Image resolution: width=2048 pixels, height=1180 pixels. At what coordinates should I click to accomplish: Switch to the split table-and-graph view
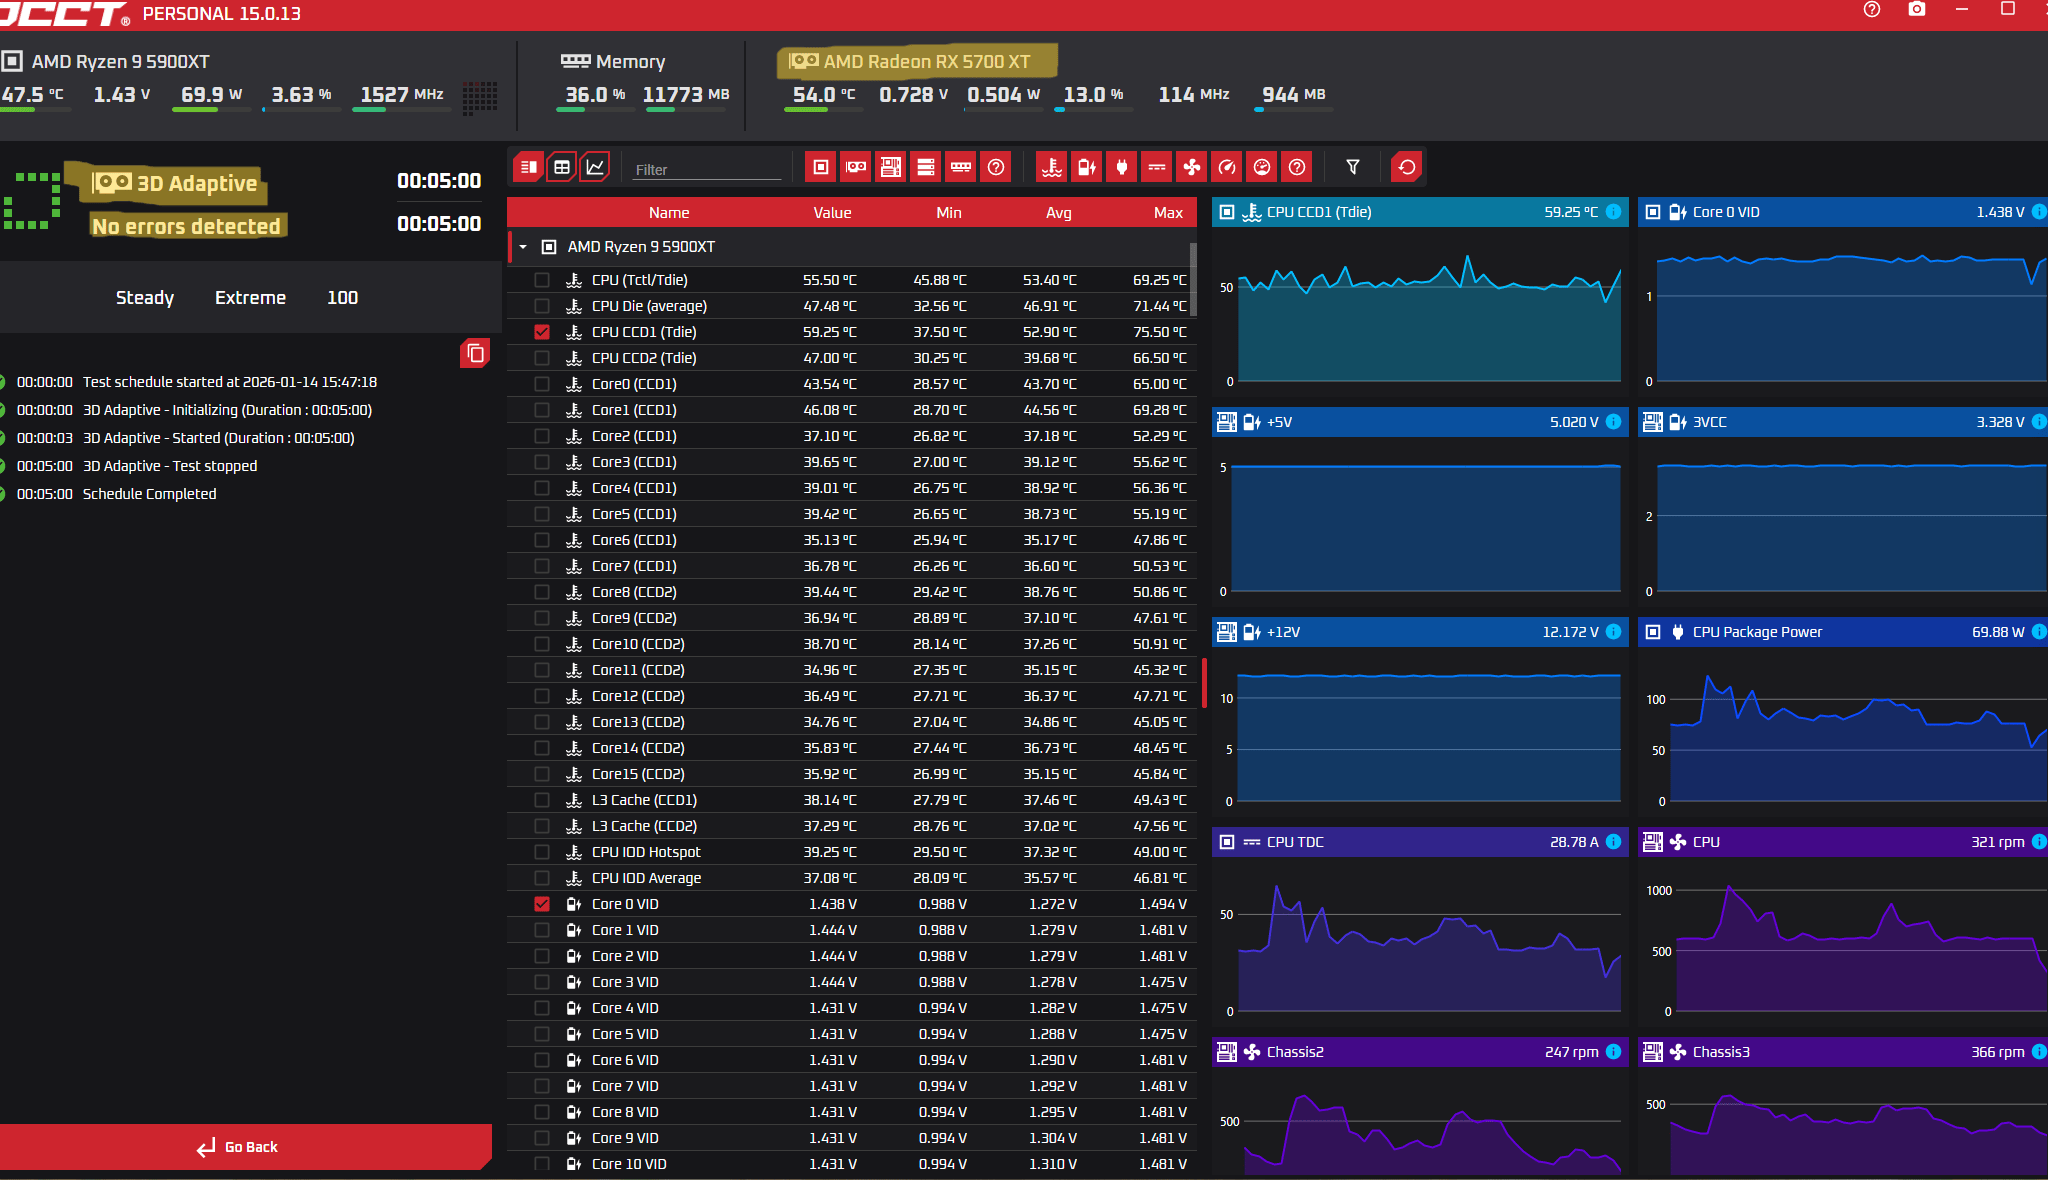point(528,167)
